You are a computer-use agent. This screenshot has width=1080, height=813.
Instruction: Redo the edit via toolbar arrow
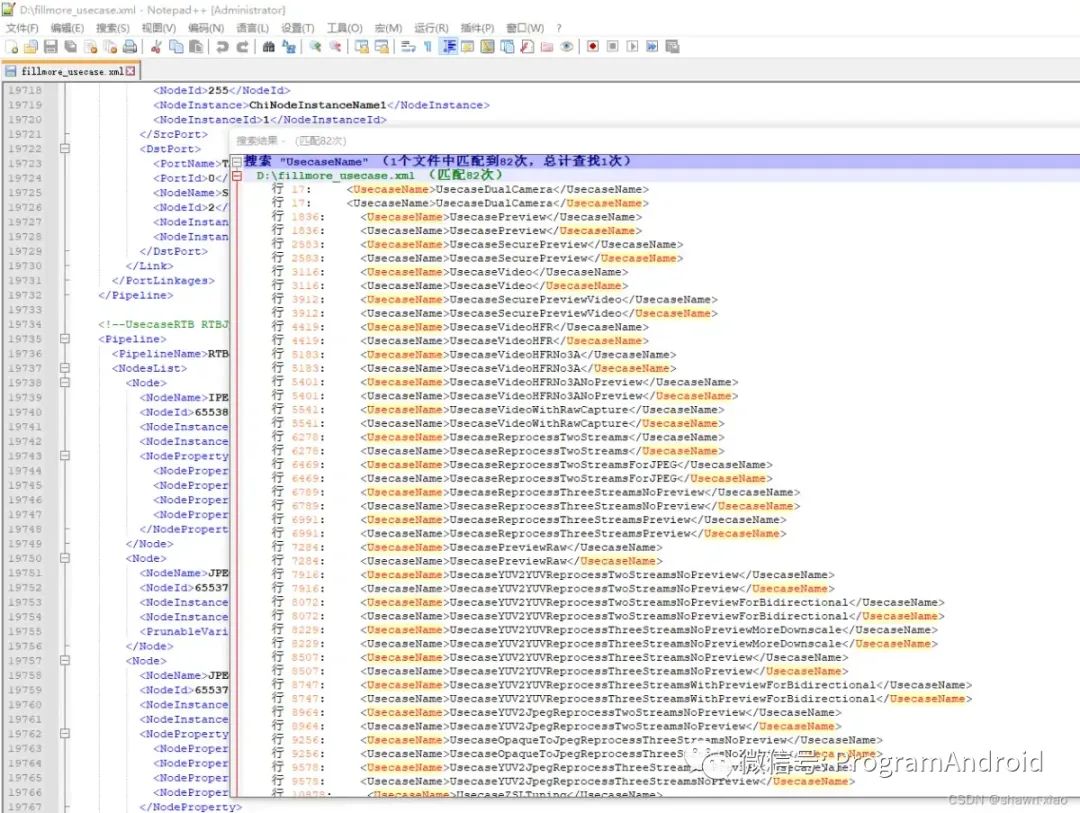242,47
